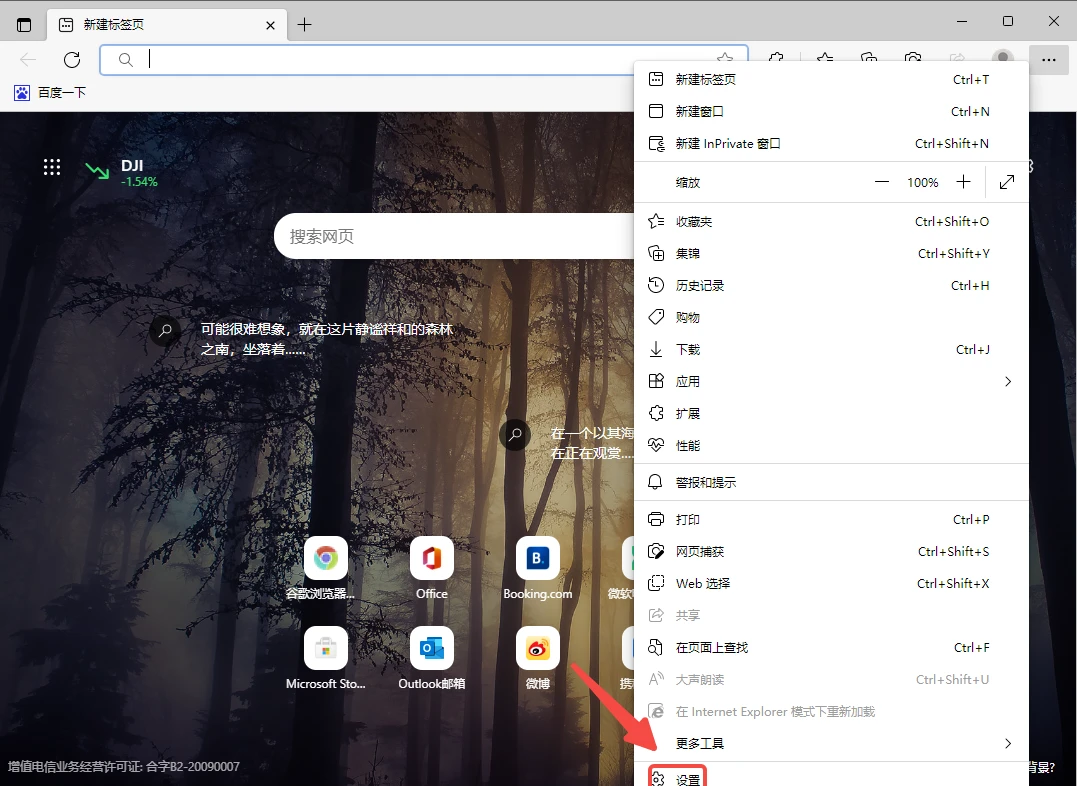Viewport: 1077px width, 786px height.
Task: Open 历史记录 from the menu
Action: [831, 285]
